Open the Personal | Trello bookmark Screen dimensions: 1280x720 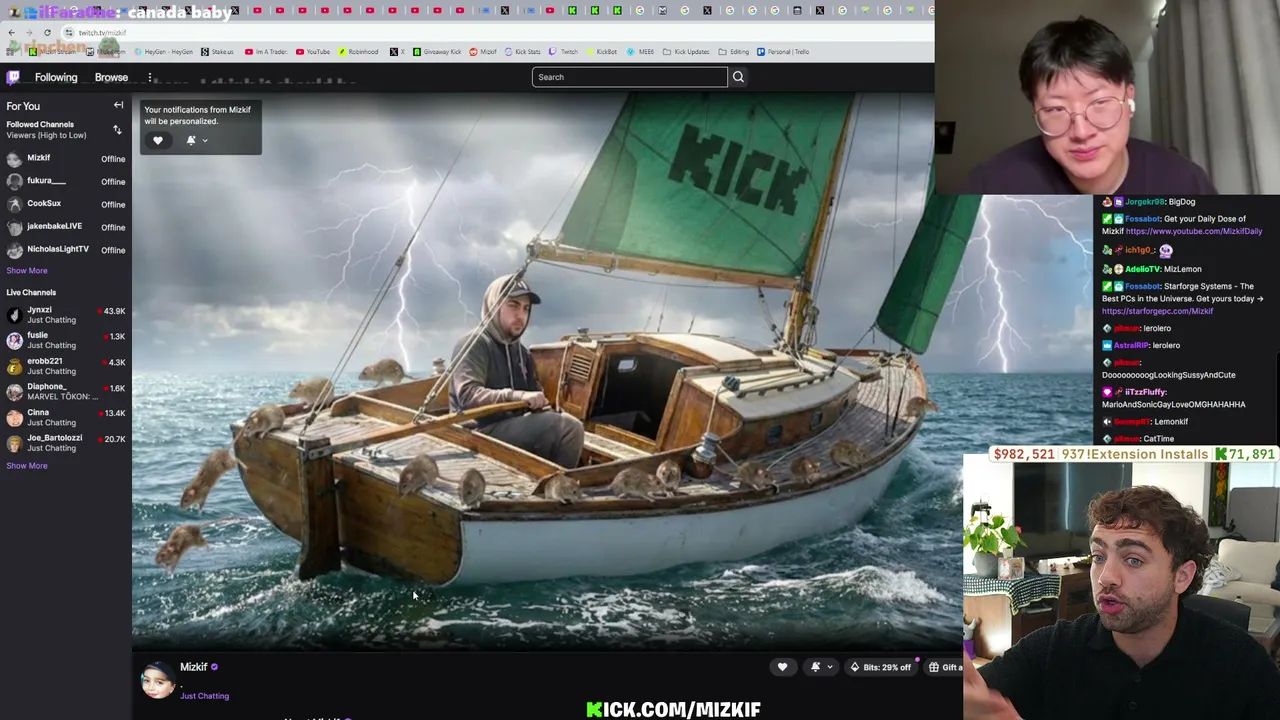pyautogui.click(x=783, y=52)
